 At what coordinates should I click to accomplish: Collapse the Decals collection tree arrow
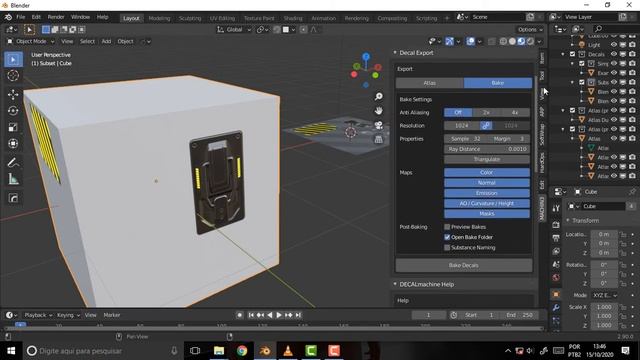[563, 54]
